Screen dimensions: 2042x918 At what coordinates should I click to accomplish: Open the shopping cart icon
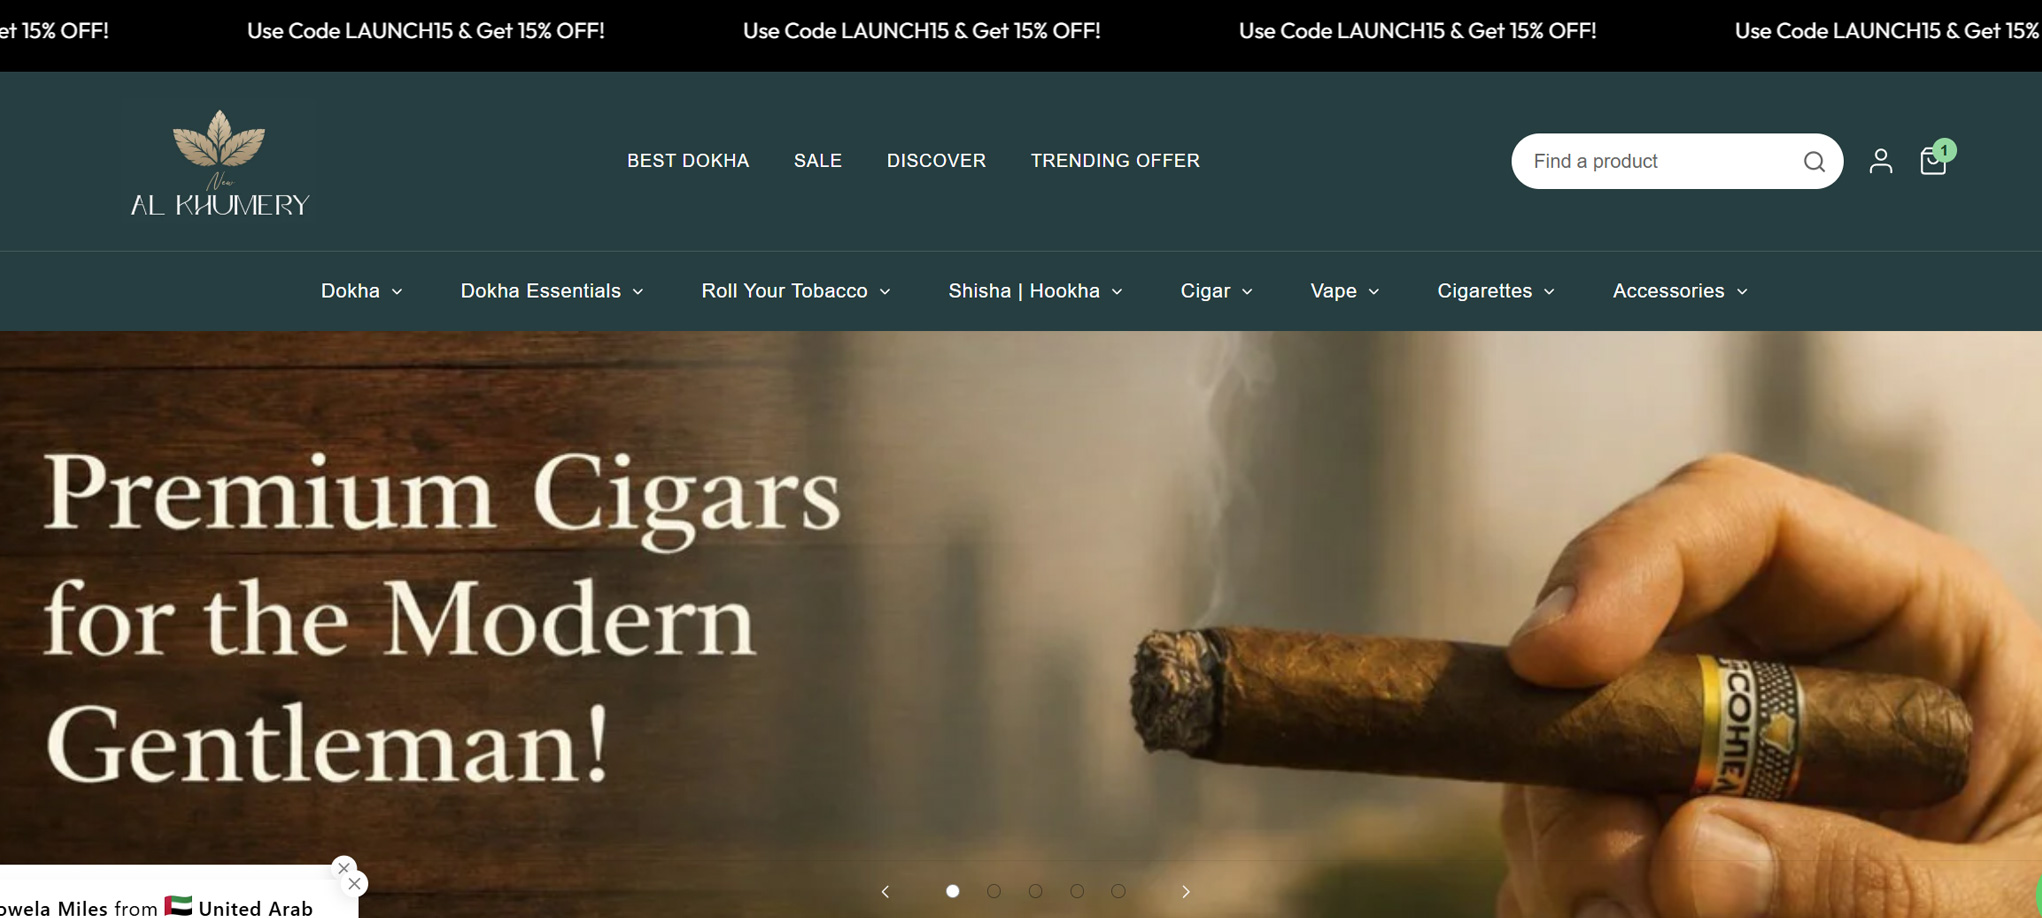(x=1933, y=161)
